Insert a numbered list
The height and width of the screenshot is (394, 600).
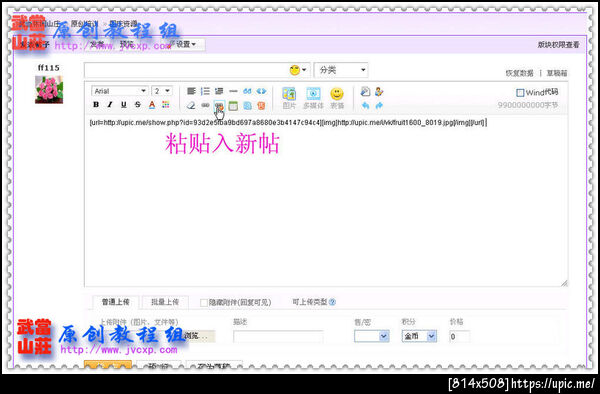205,91
